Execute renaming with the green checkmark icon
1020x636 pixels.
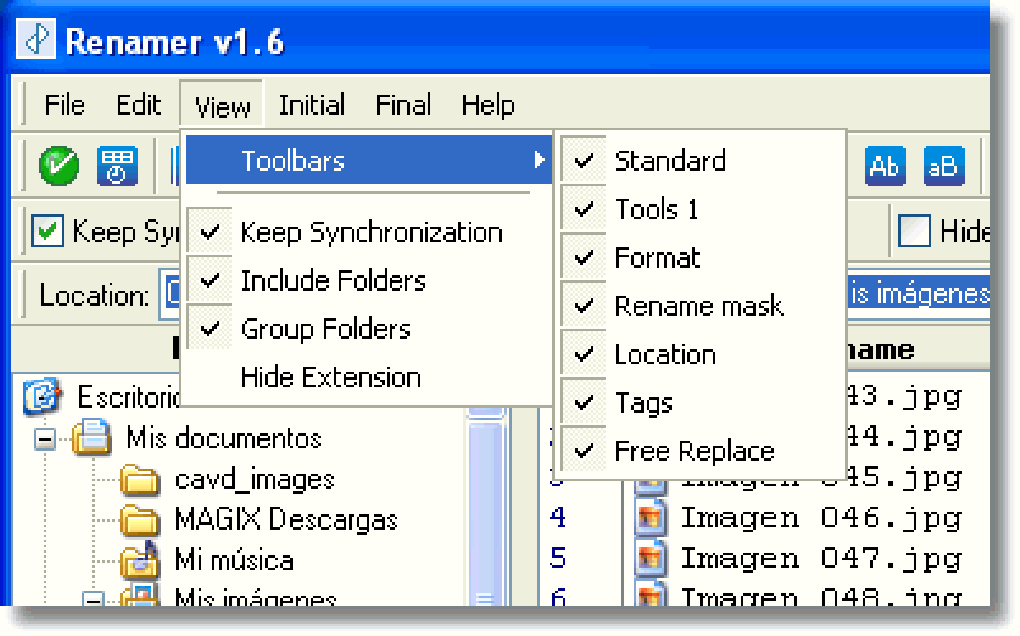[58, 165]
